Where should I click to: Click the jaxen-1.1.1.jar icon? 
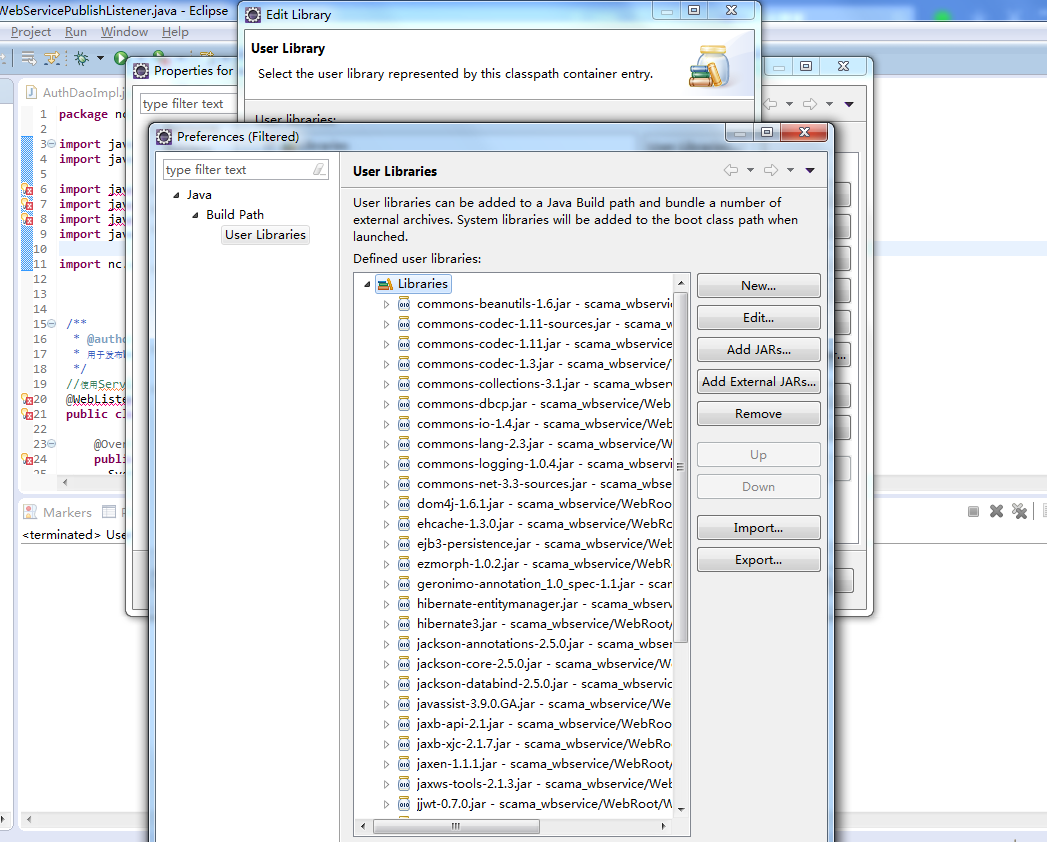(x=404, y=765)
